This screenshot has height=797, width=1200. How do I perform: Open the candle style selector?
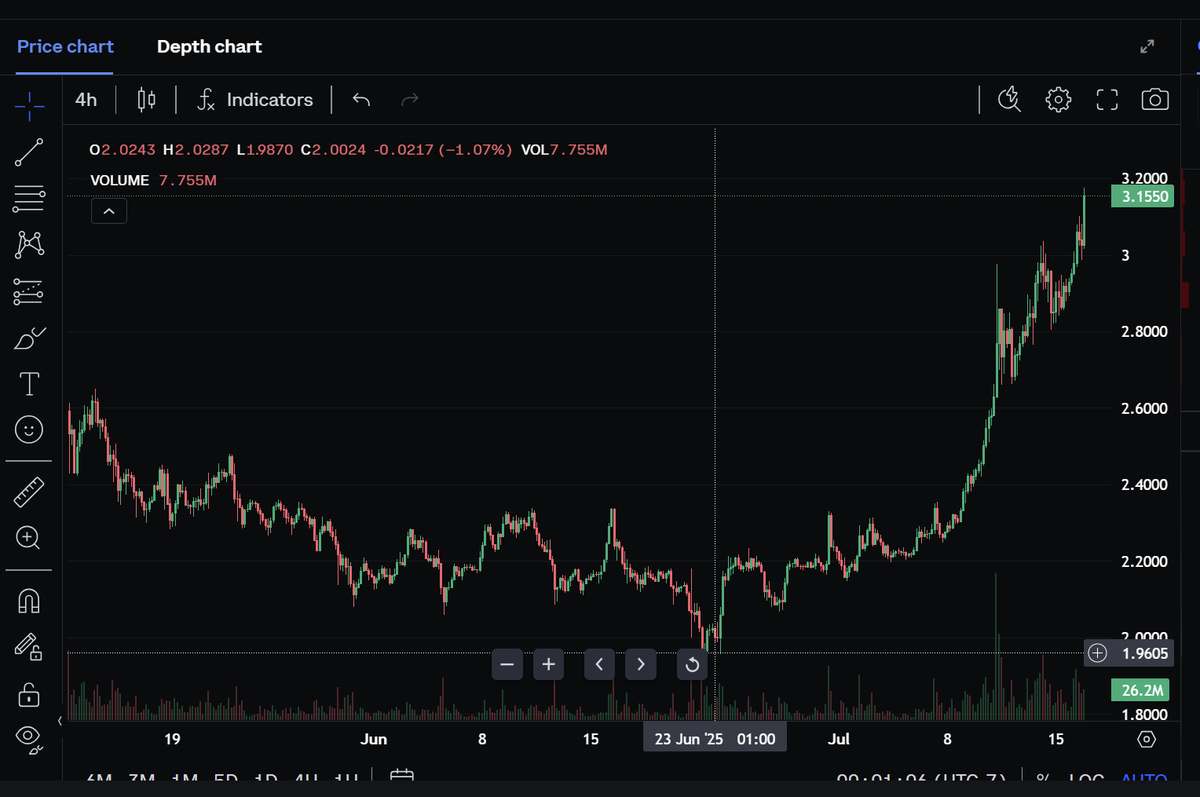[146, 99]
